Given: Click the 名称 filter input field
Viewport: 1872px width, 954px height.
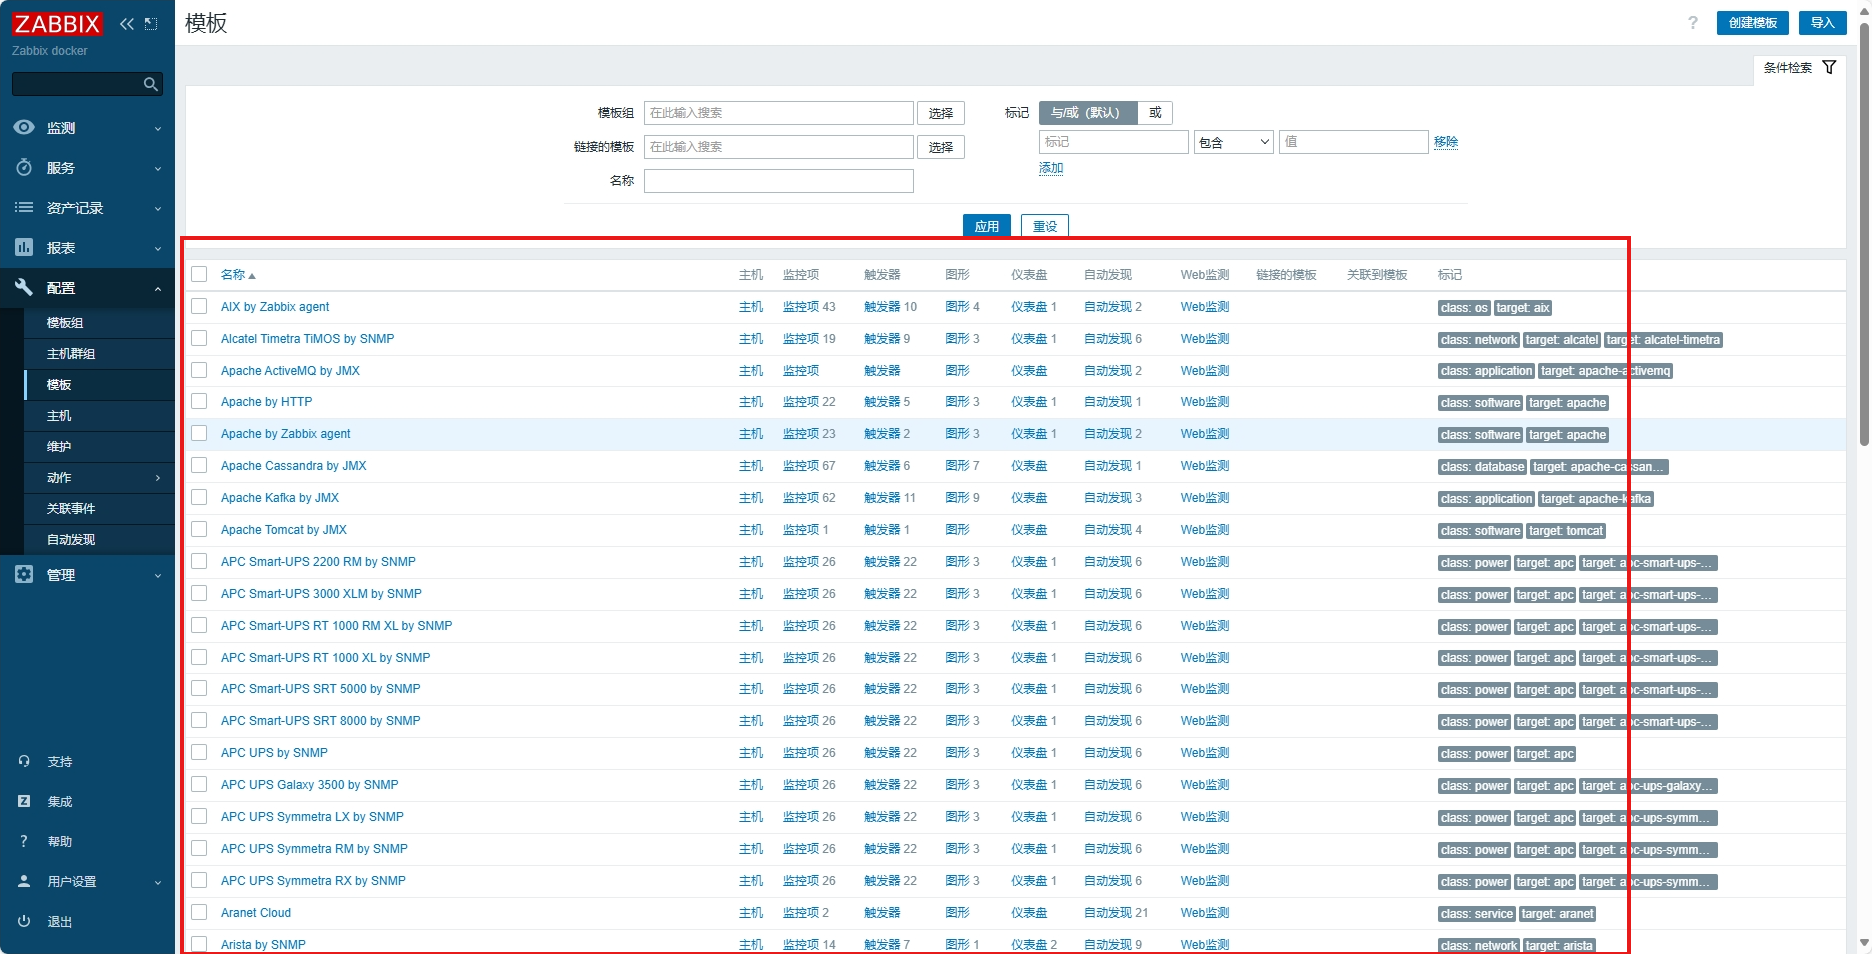Looking at the screenshot, I should tap(779, 181).
